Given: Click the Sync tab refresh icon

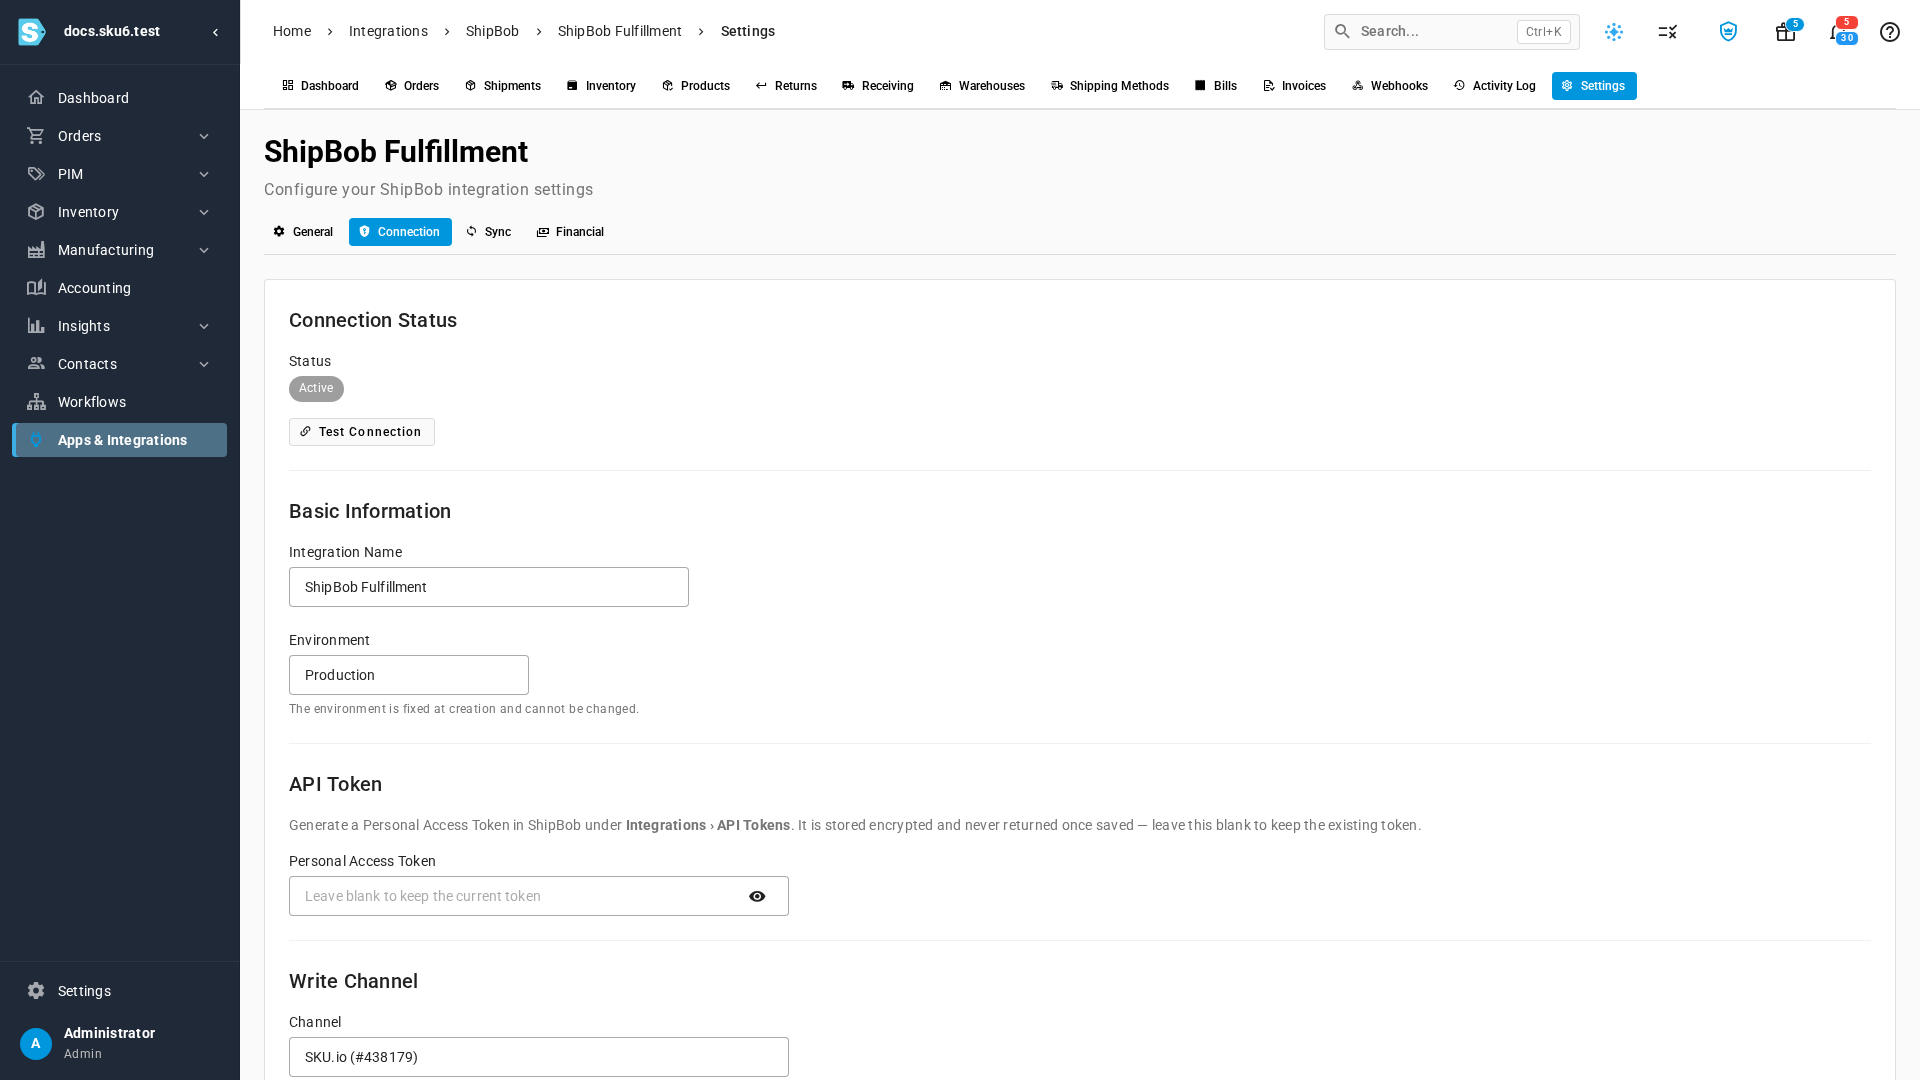Looking at the screenshot, I should (472, 232).
